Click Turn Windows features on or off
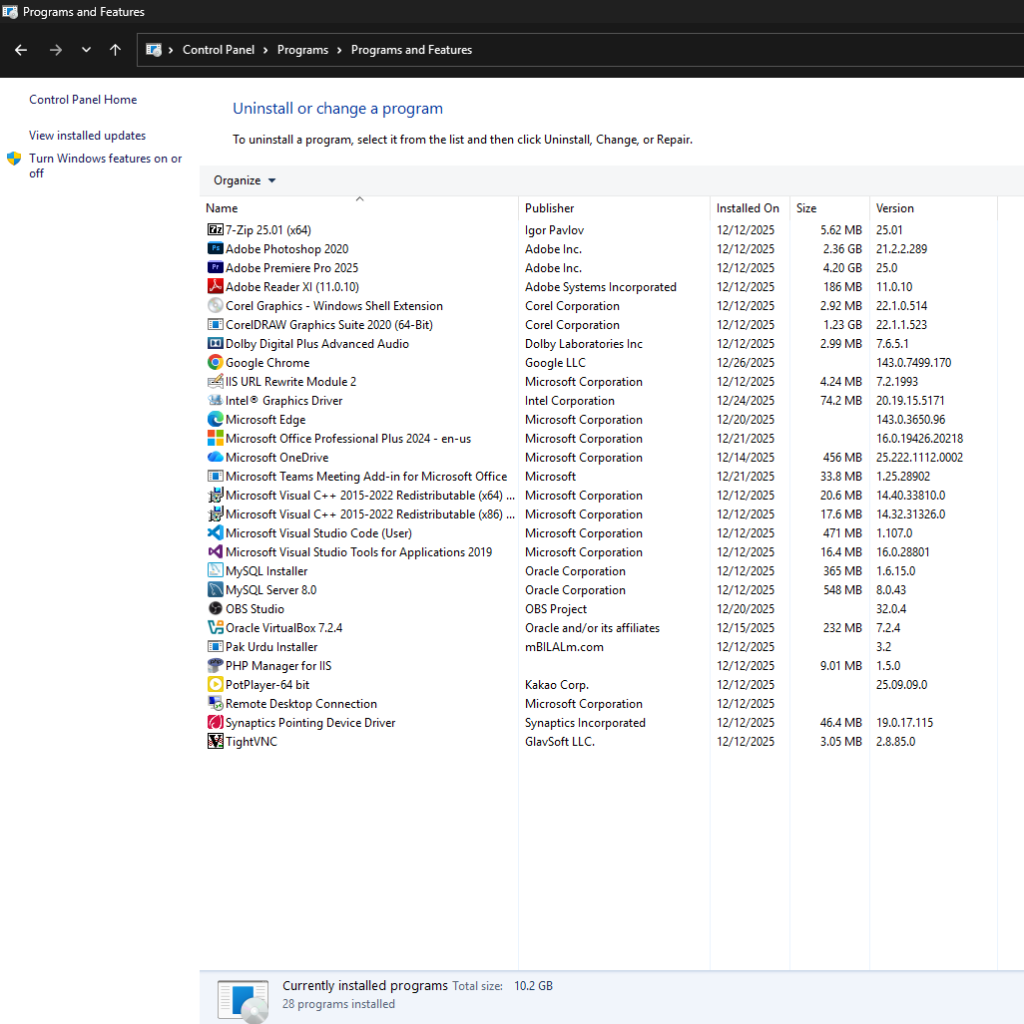Screen dimensions: 1024x1024 (x=105, y=158)
